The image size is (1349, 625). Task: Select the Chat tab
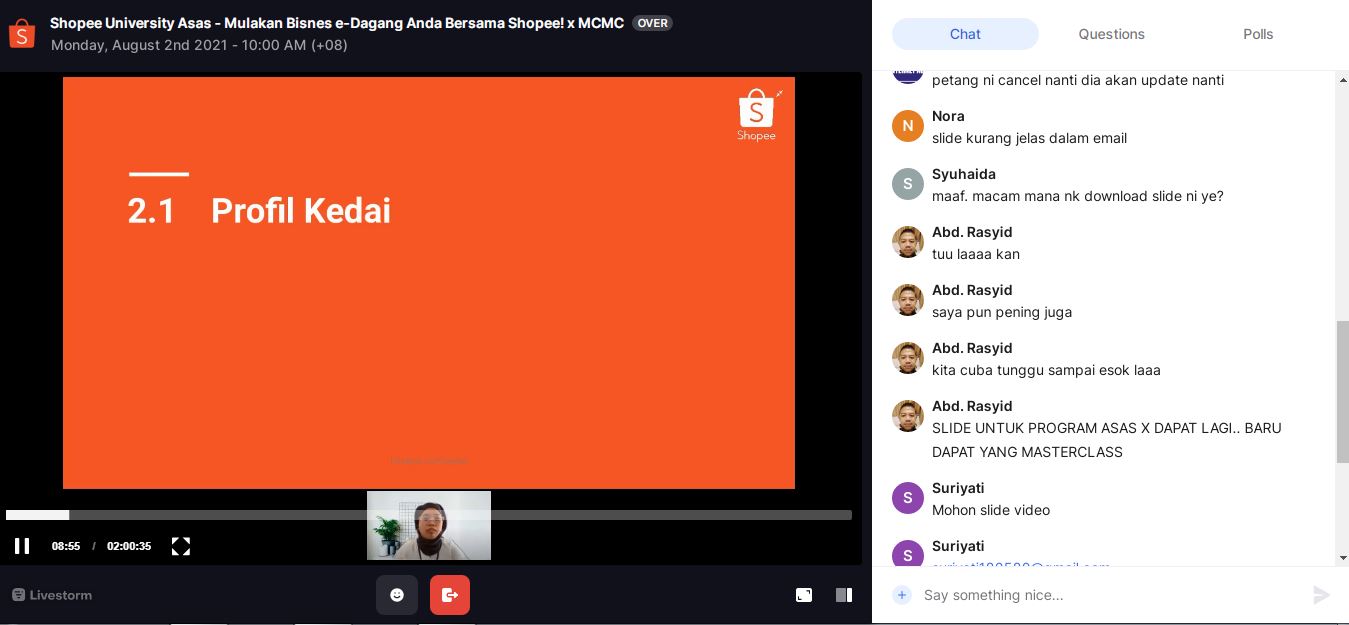point(965,34)
